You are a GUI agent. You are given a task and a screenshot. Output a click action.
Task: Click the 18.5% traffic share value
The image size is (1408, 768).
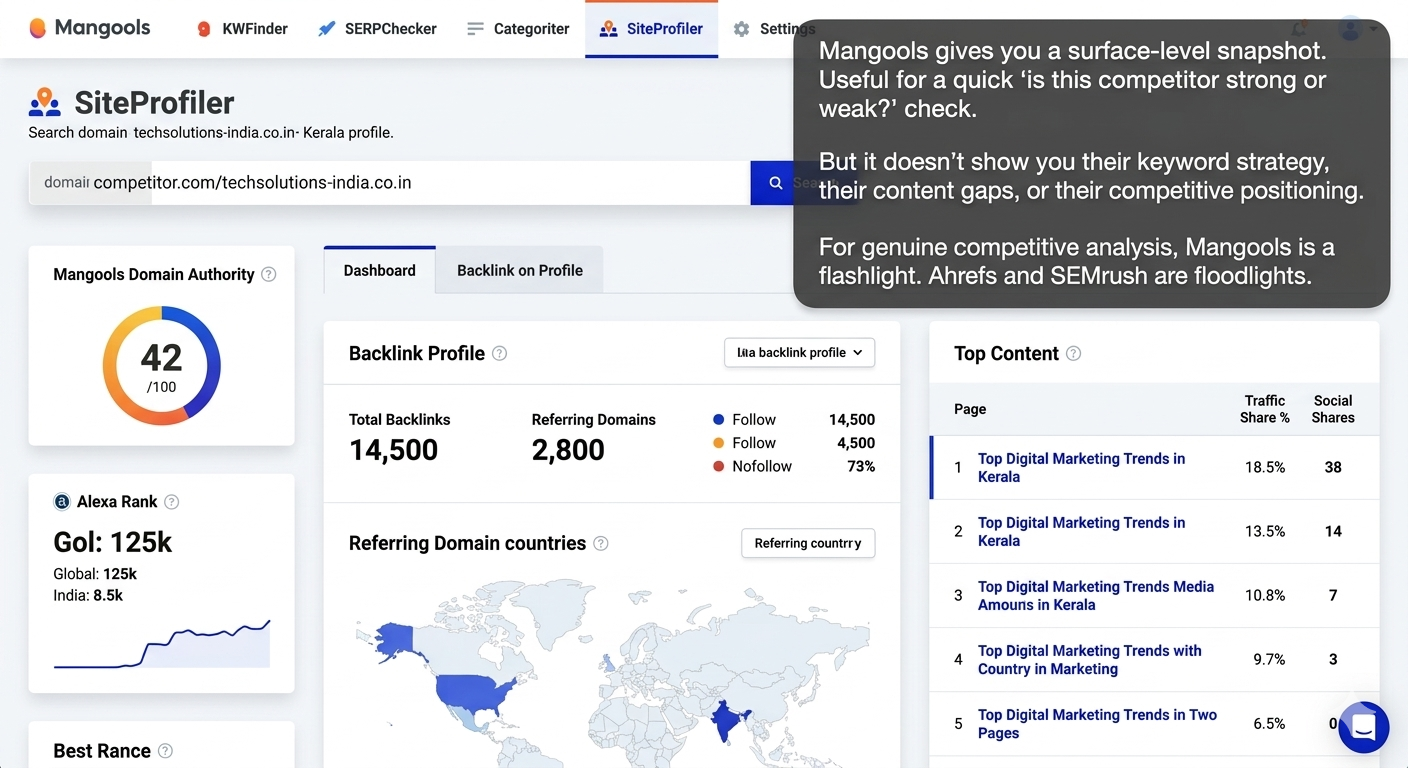point(1264,467)
